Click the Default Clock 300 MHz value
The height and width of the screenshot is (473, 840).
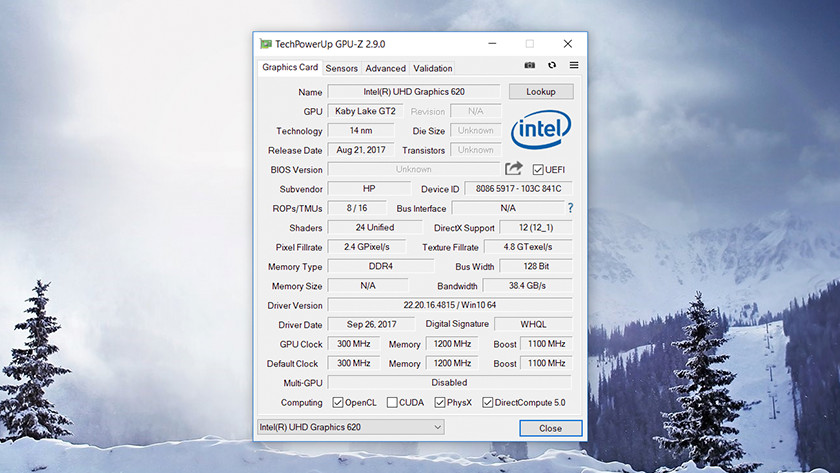coord(354,363)
